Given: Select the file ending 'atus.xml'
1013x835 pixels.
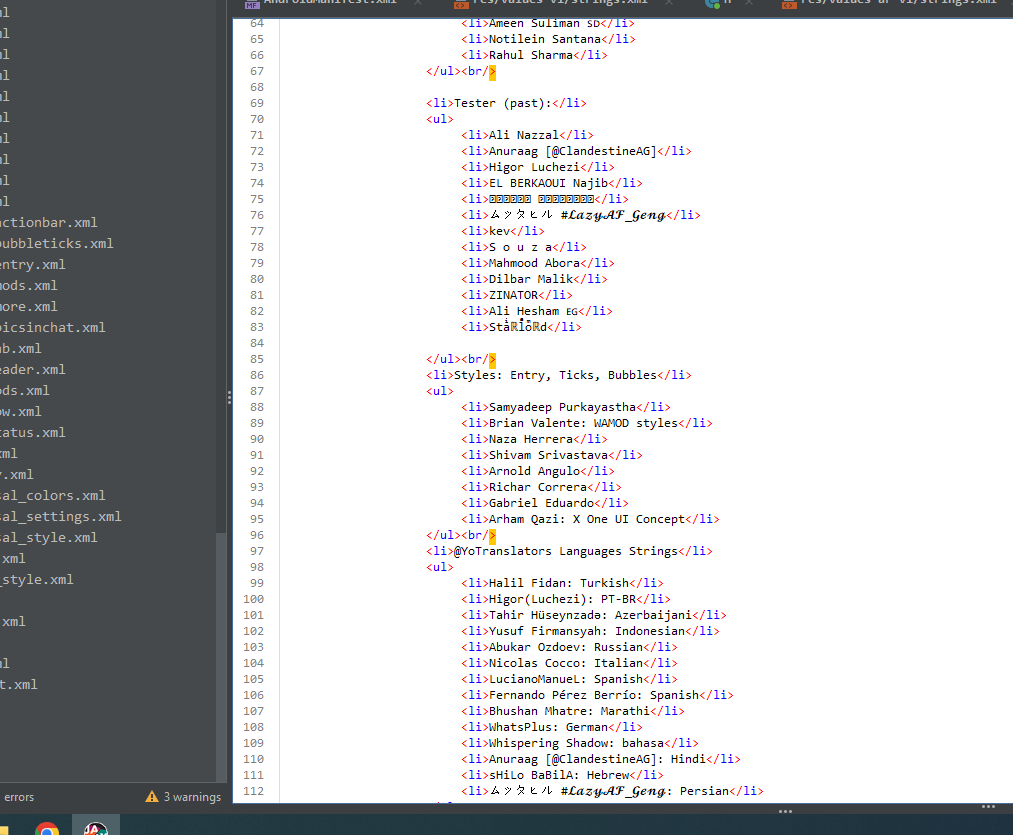Looking at the screenshot, I should pyautogui.click(x=32, y=432).
